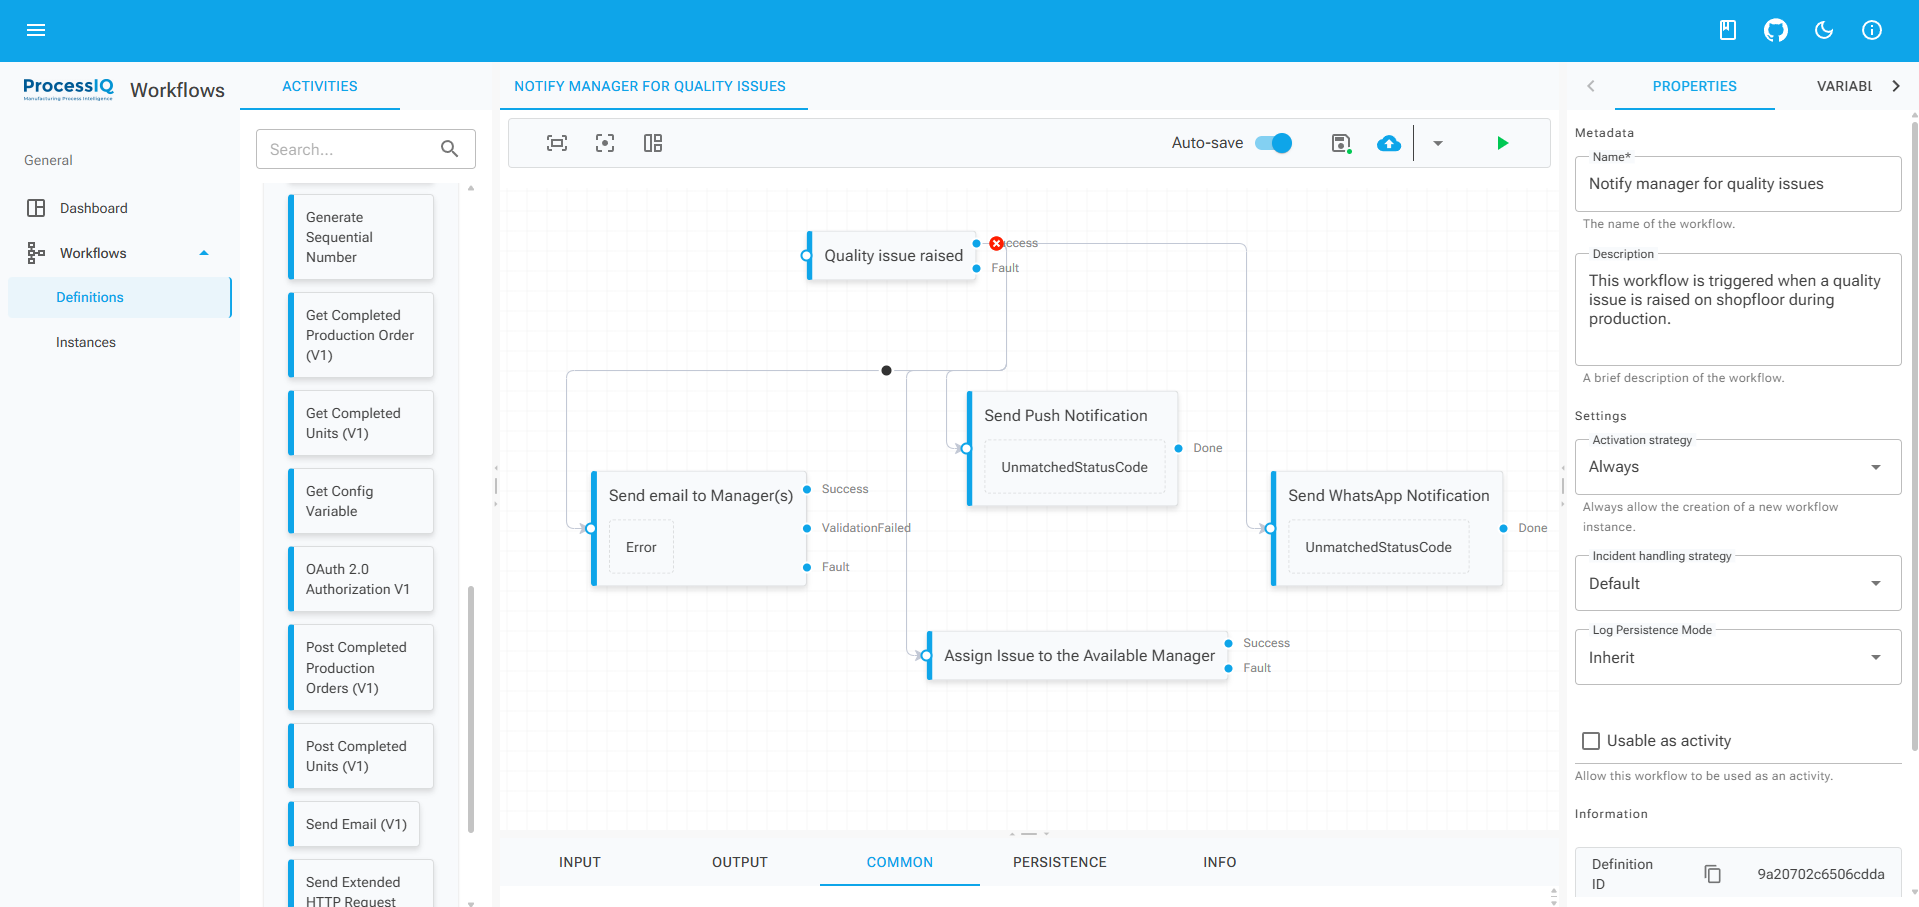
Task: Open the Variables tab
Action: click(1844, 86)
